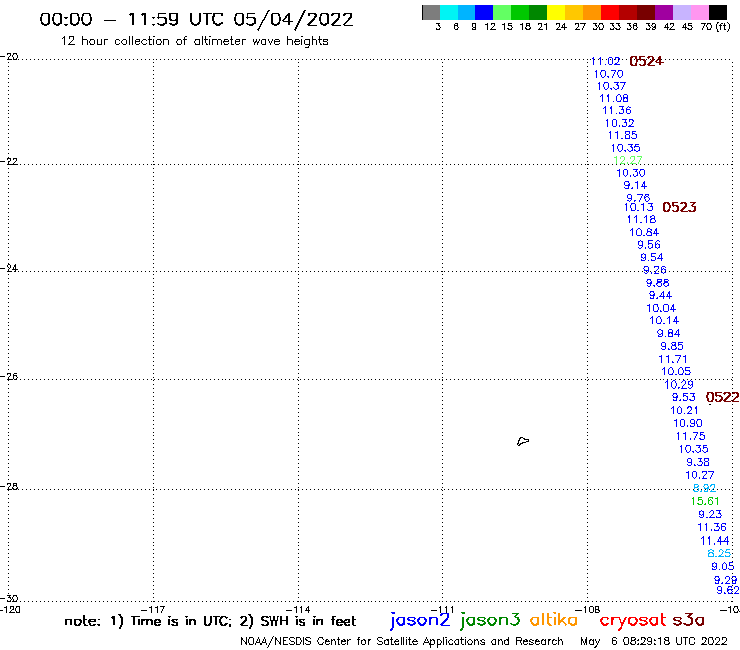
Task: Click the latitude axis label -26
Action: point(9,377)
